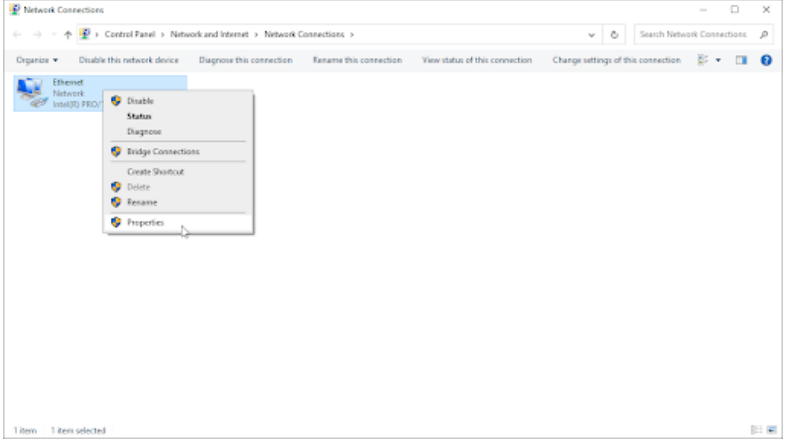This screenshot has width=785, height=442.
Task: Expand the address bar history dropdown
Action: [x=592, y=34]
